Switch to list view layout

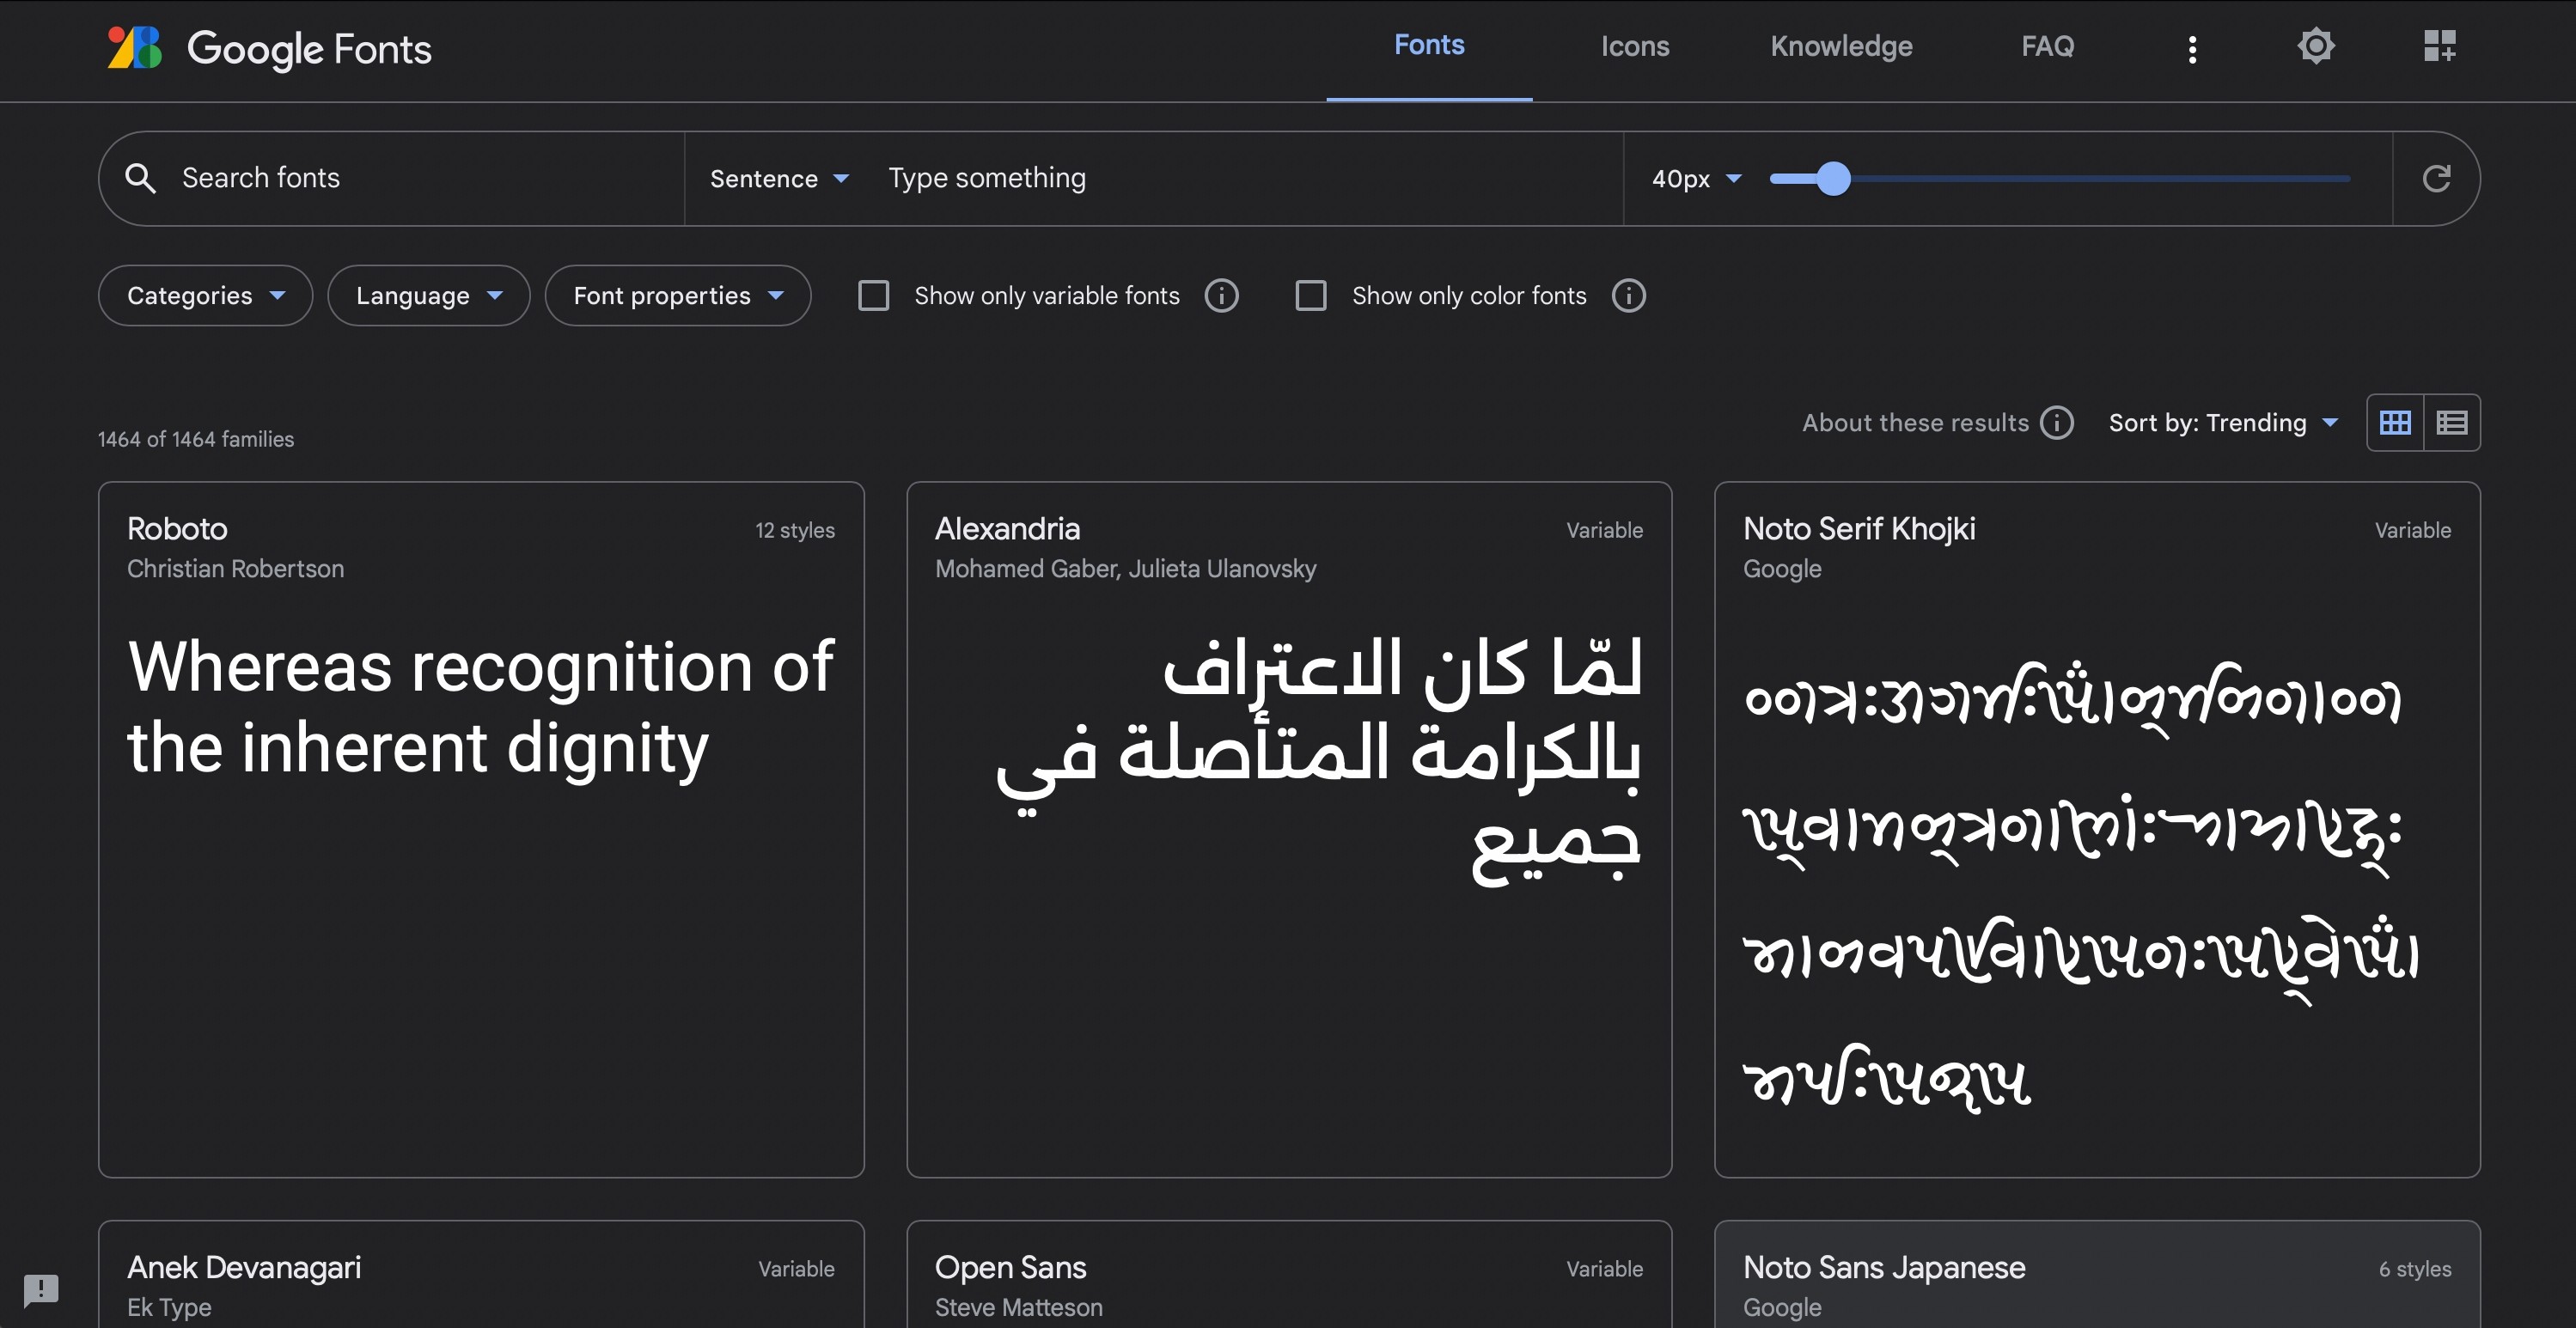tap(2452, 423)
